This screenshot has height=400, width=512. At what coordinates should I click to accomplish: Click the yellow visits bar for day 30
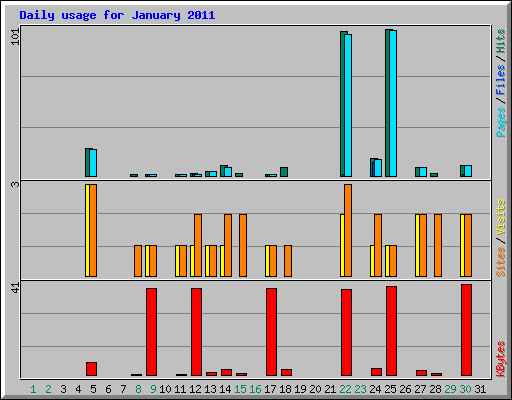click(463, 245)
